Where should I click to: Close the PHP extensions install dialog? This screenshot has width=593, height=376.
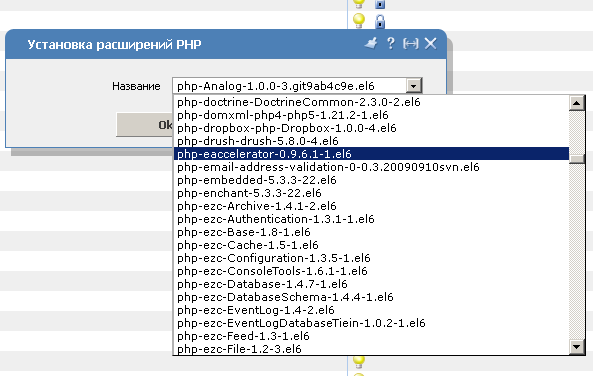430,44
